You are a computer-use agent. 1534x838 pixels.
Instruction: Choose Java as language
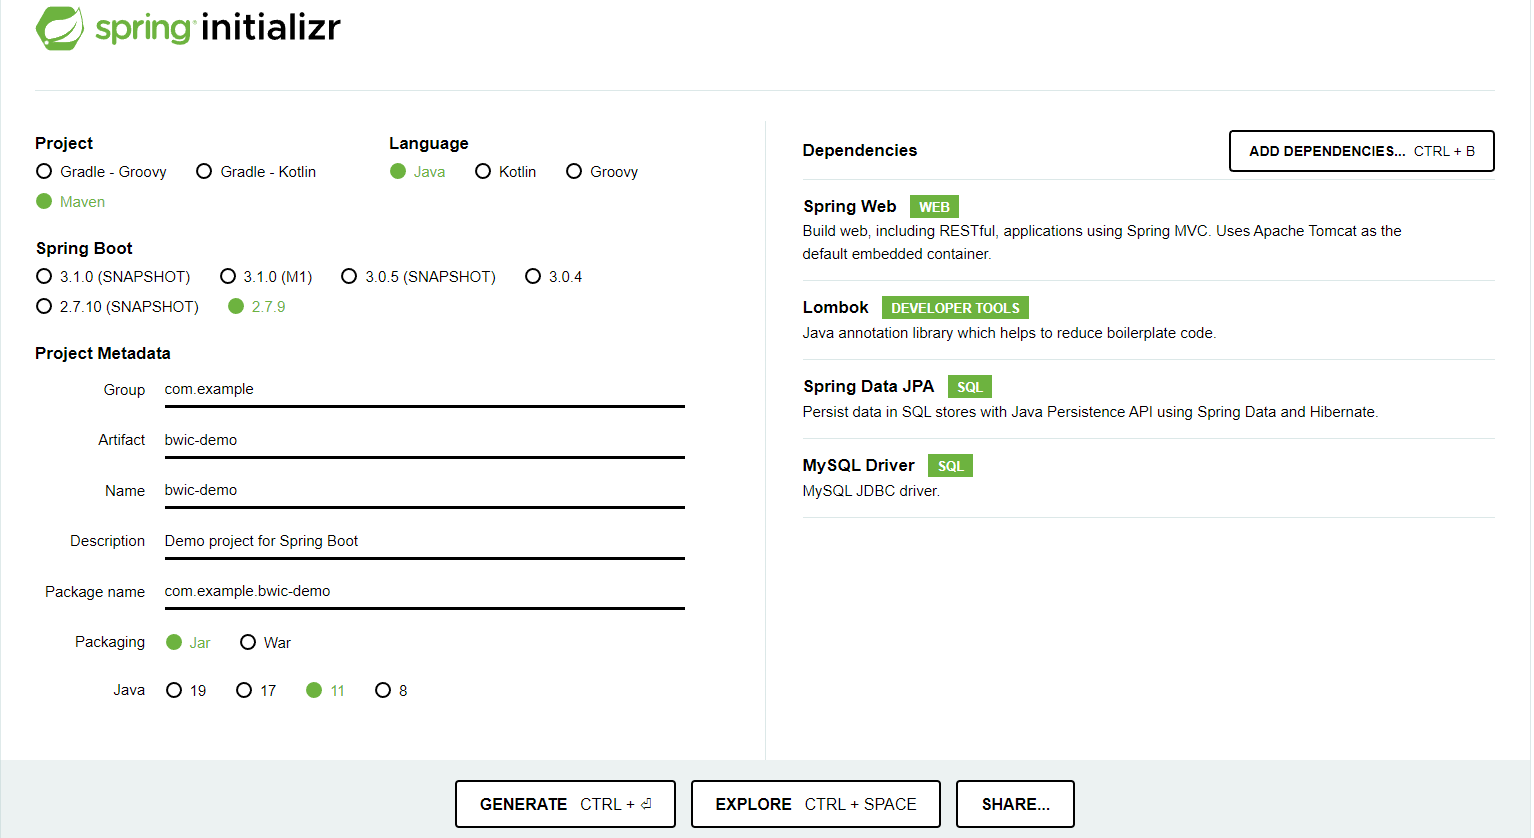pos(418,172)
